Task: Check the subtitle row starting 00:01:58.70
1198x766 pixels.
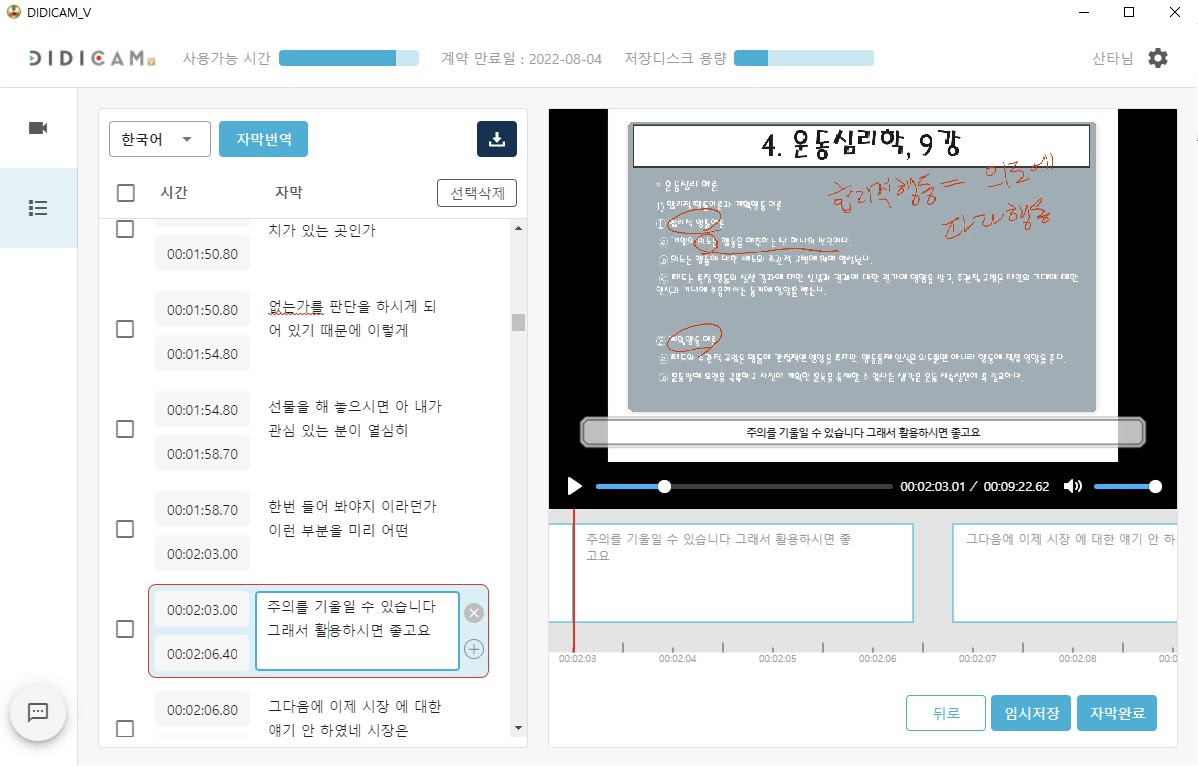Action: (125, 529)
